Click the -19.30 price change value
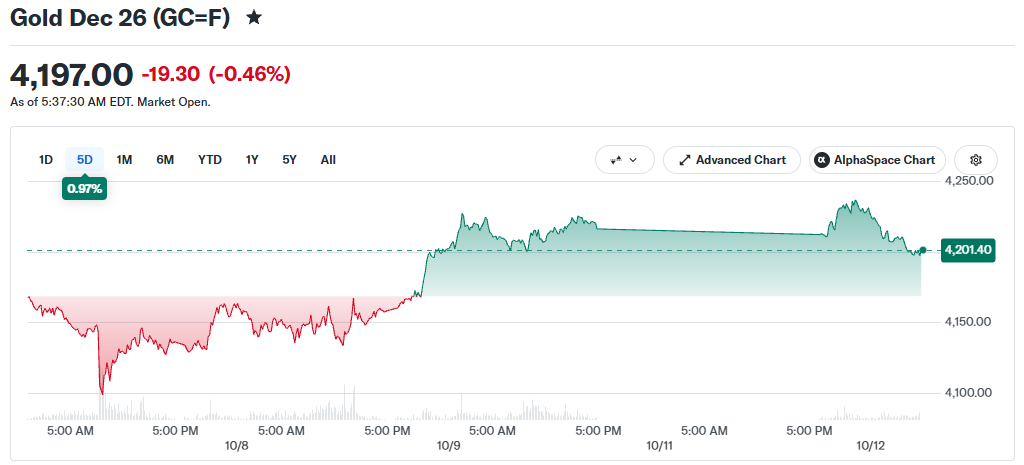 [170, 75]
